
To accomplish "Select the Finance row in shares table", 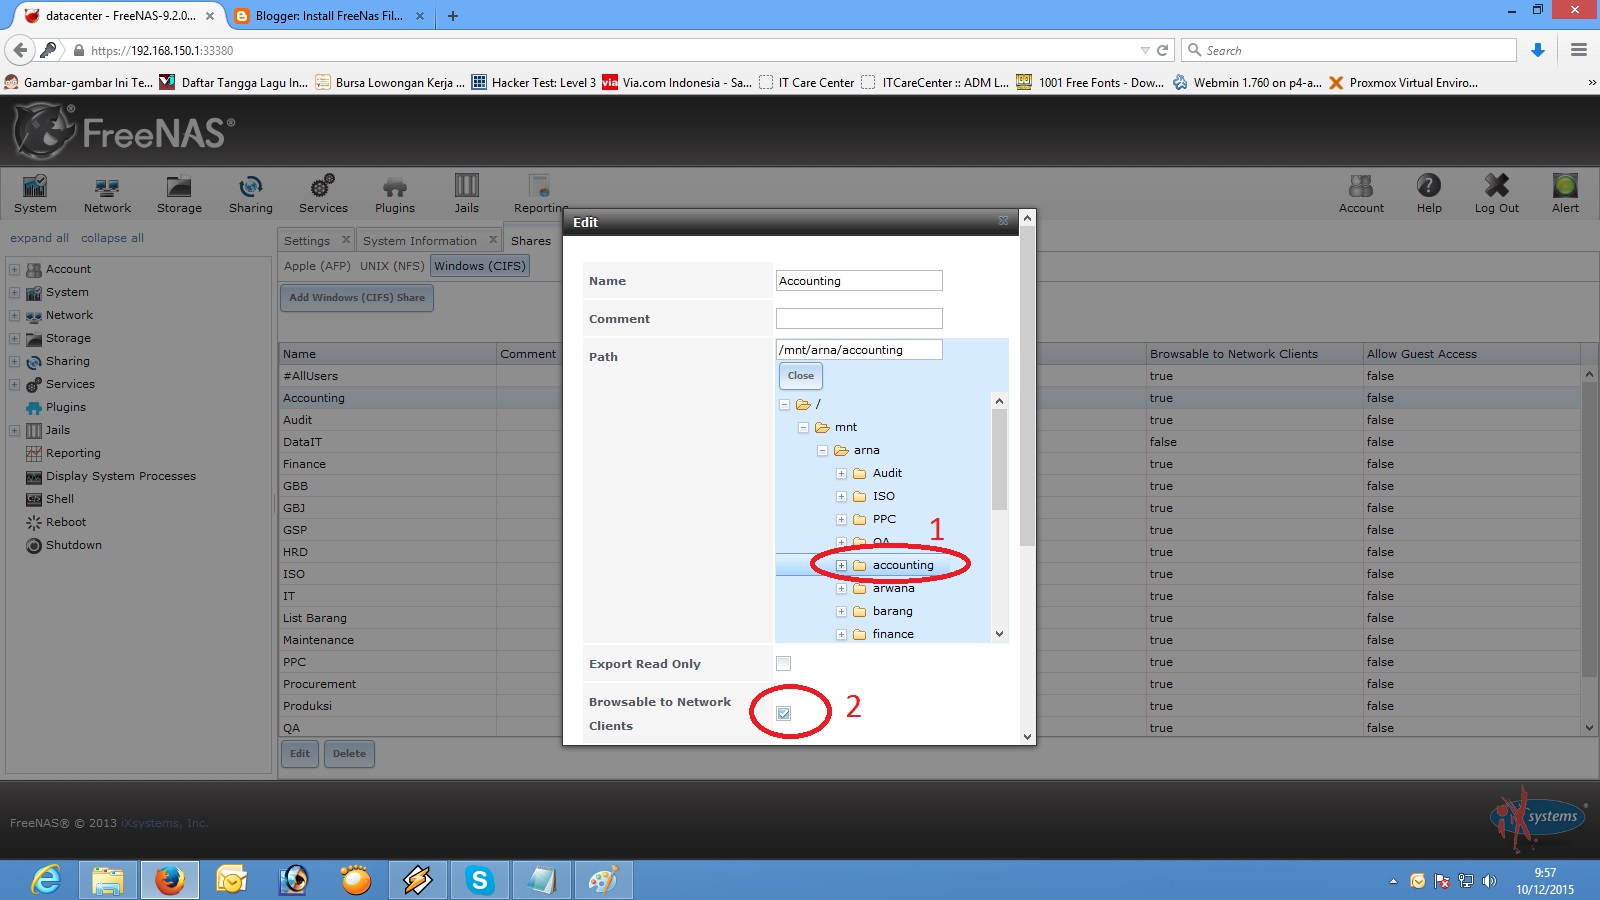I will pyautogui.click(x=930, y=464).
